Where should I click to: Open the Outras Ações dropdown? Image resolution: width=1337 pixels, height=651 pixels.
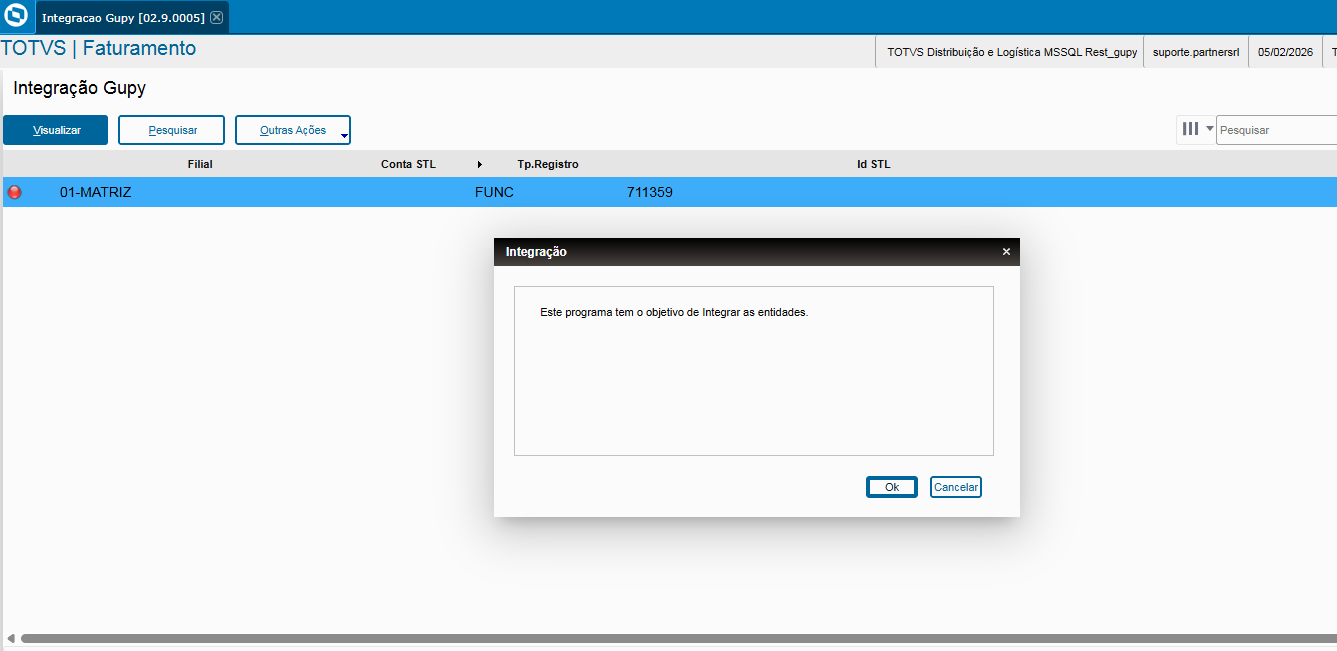click(293, 130)
